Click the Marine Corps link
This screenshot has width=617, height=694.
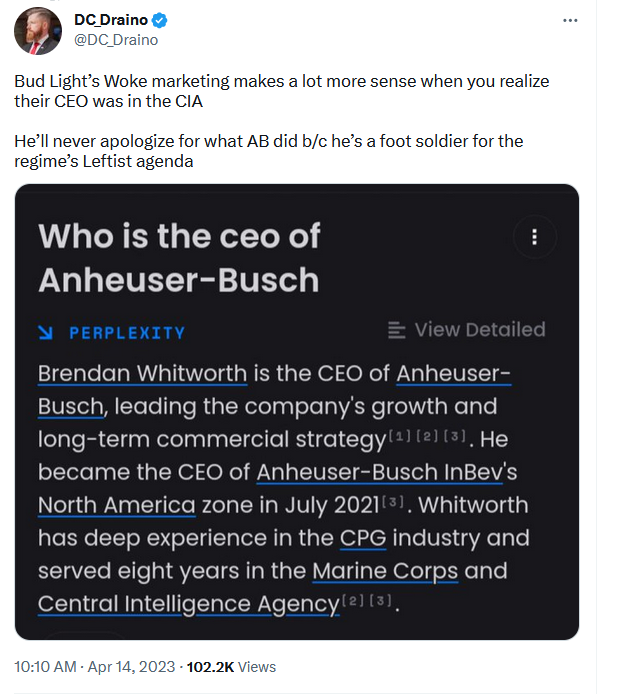[x=385, y=571]
